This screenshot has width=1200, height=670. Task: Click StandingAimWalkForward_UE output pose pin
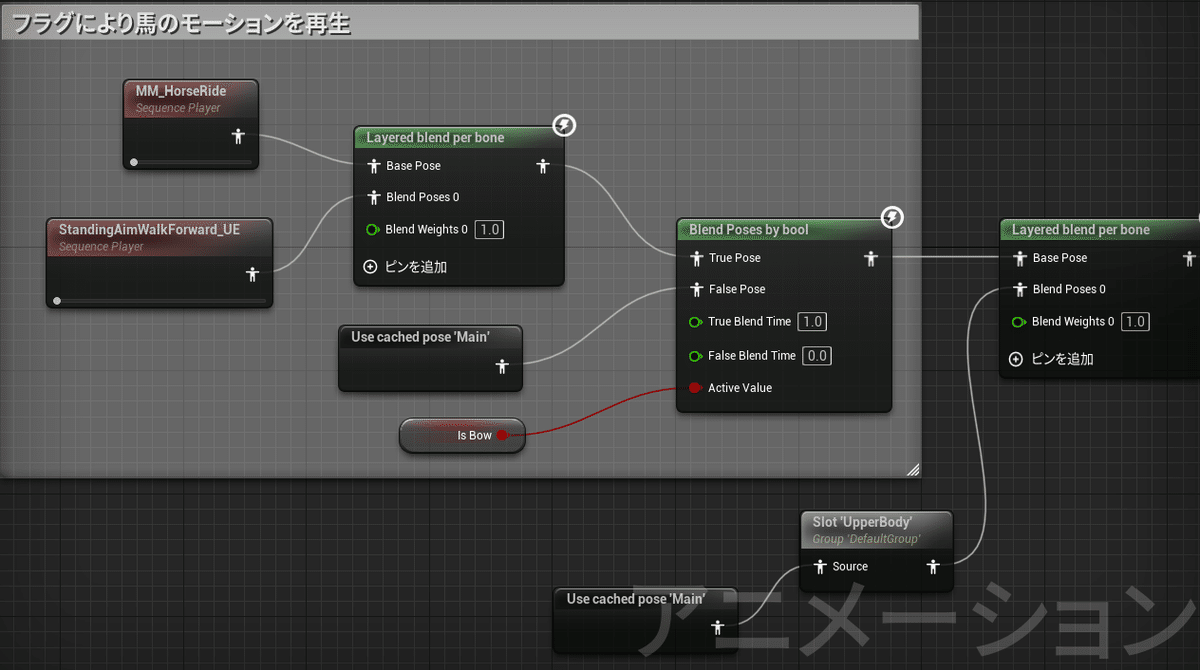(252, 274)
